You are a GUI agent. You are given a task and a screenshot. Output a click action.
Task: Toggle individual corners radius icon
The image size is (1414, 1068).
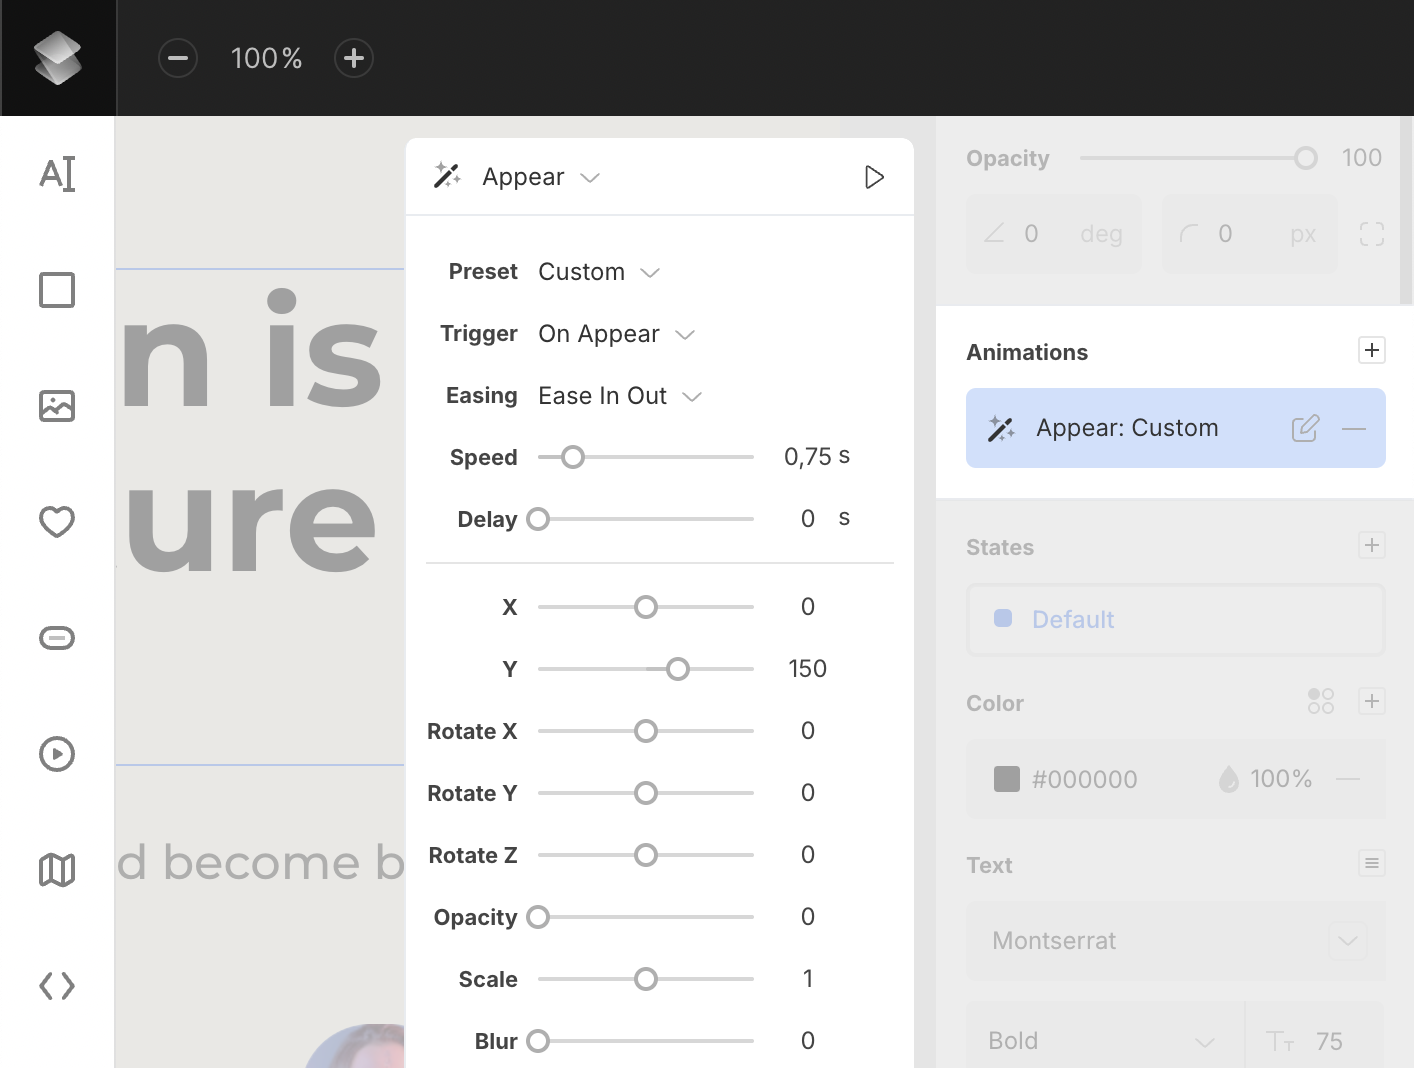click(1372, 234)
